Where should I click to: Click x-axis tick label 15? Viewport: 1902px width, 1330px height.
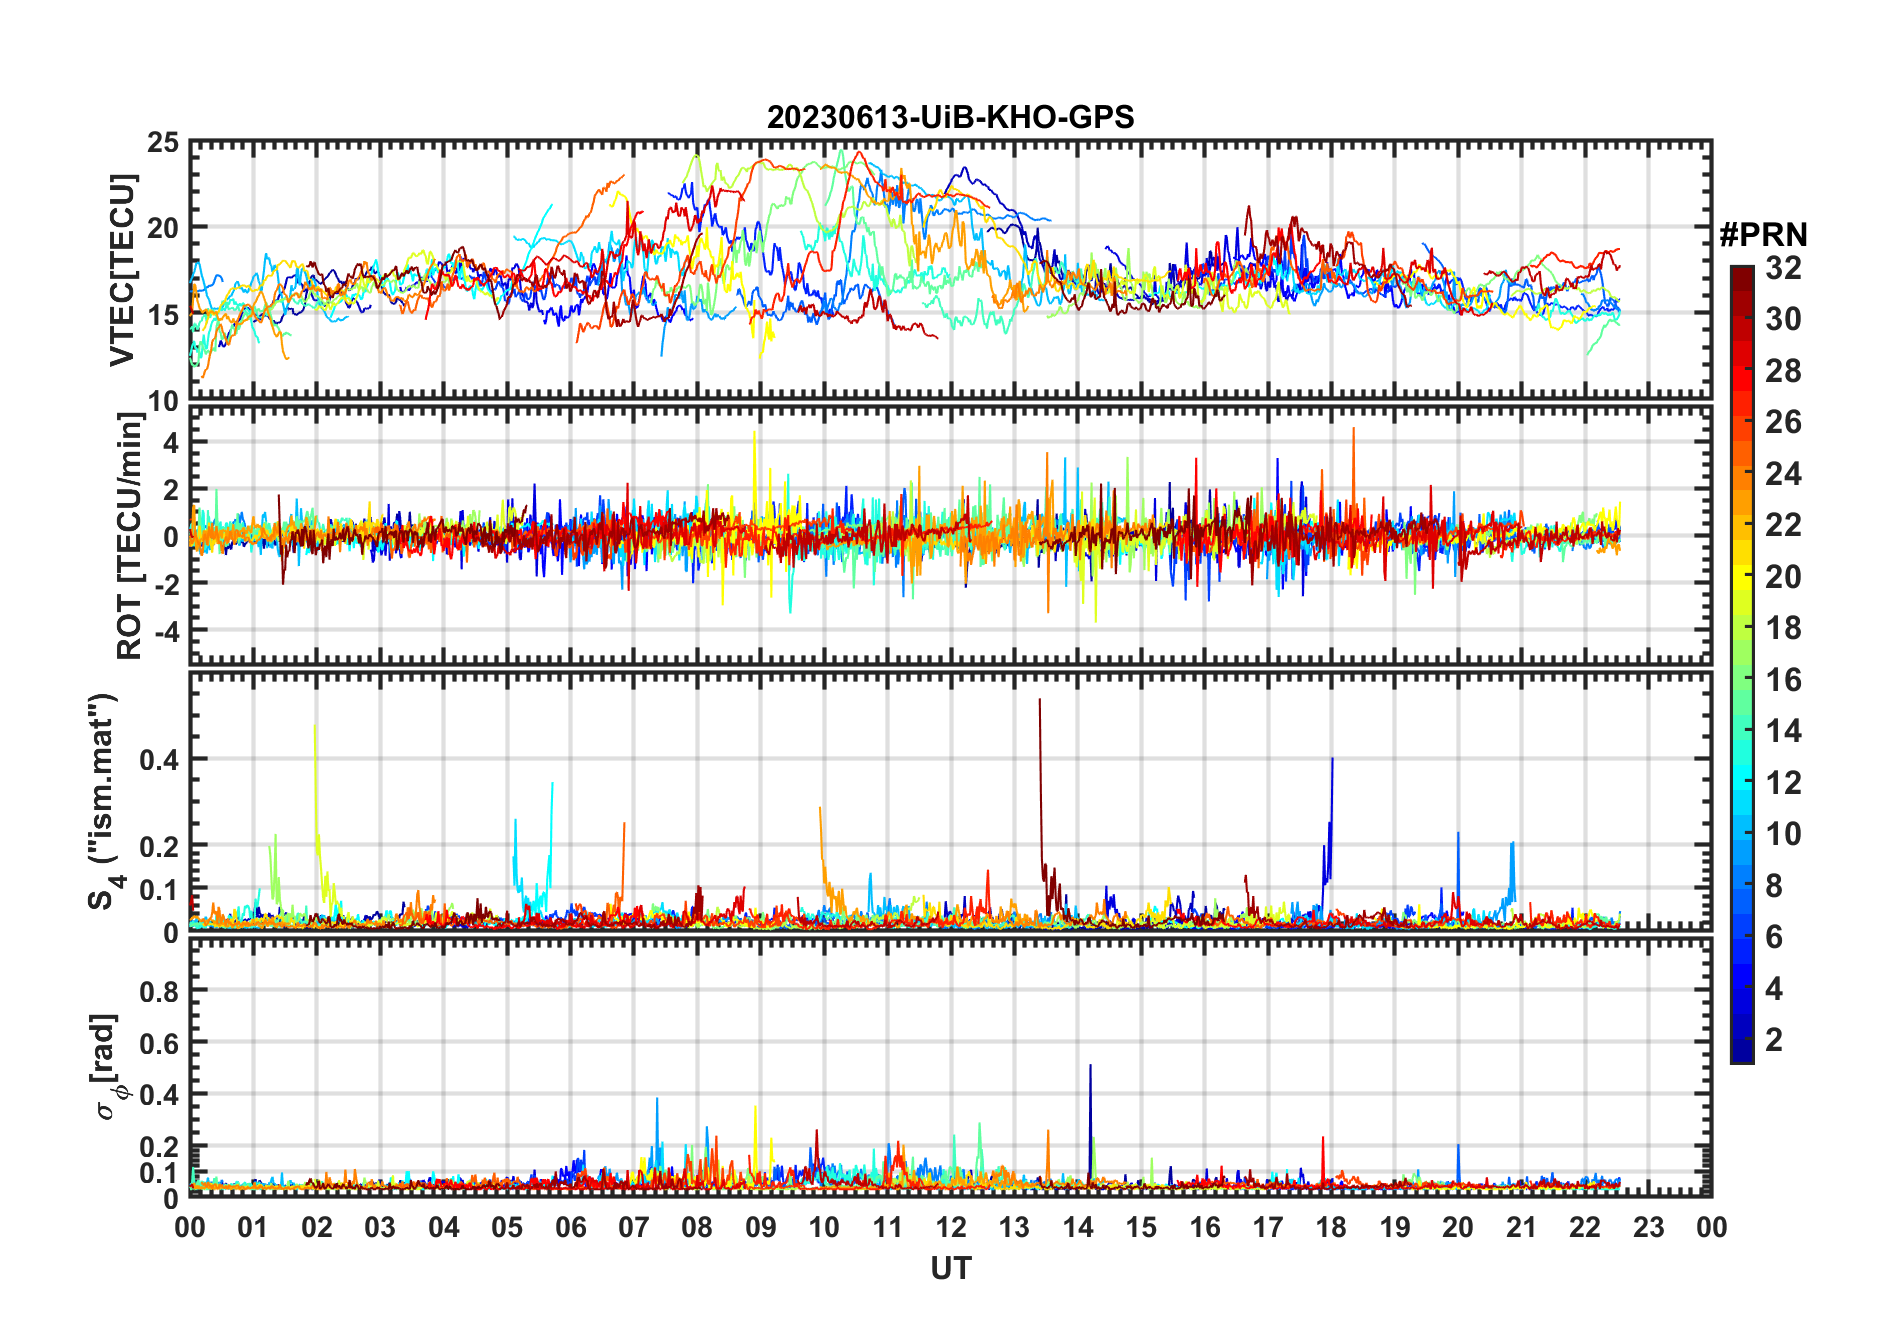pyautogui.click(x=1141, y=1227)
